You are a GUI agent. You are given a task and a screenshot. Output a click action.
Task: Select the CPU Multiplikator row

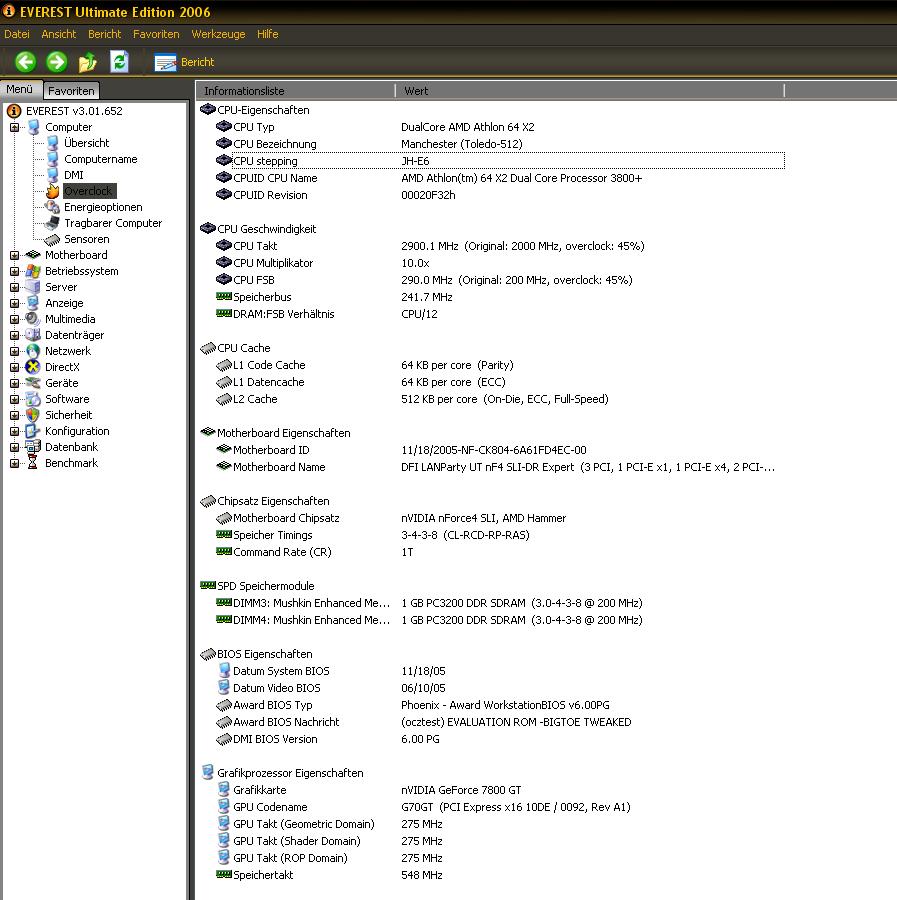pos(500,263)
